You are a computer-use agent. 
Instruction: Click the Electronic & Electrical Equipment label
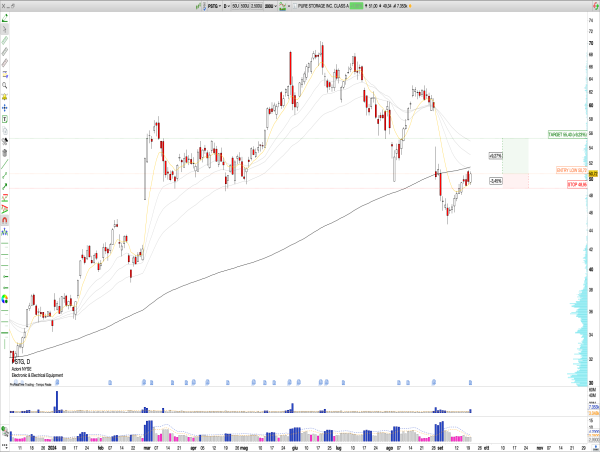click(x=37, y=375)
